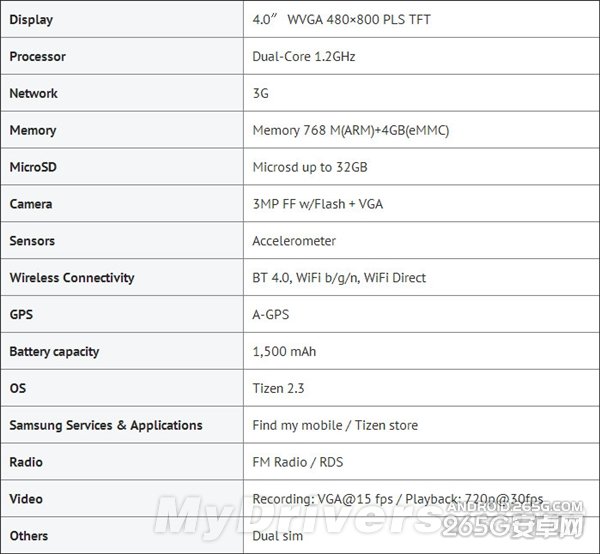Click the Battery capacity label
Viewport: 600px width, 554px height.
click(54, 352)
